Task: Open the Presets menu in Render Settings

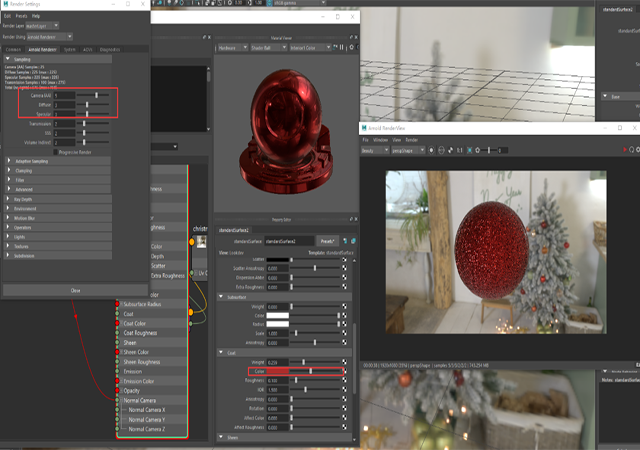Action: point(21,16)
